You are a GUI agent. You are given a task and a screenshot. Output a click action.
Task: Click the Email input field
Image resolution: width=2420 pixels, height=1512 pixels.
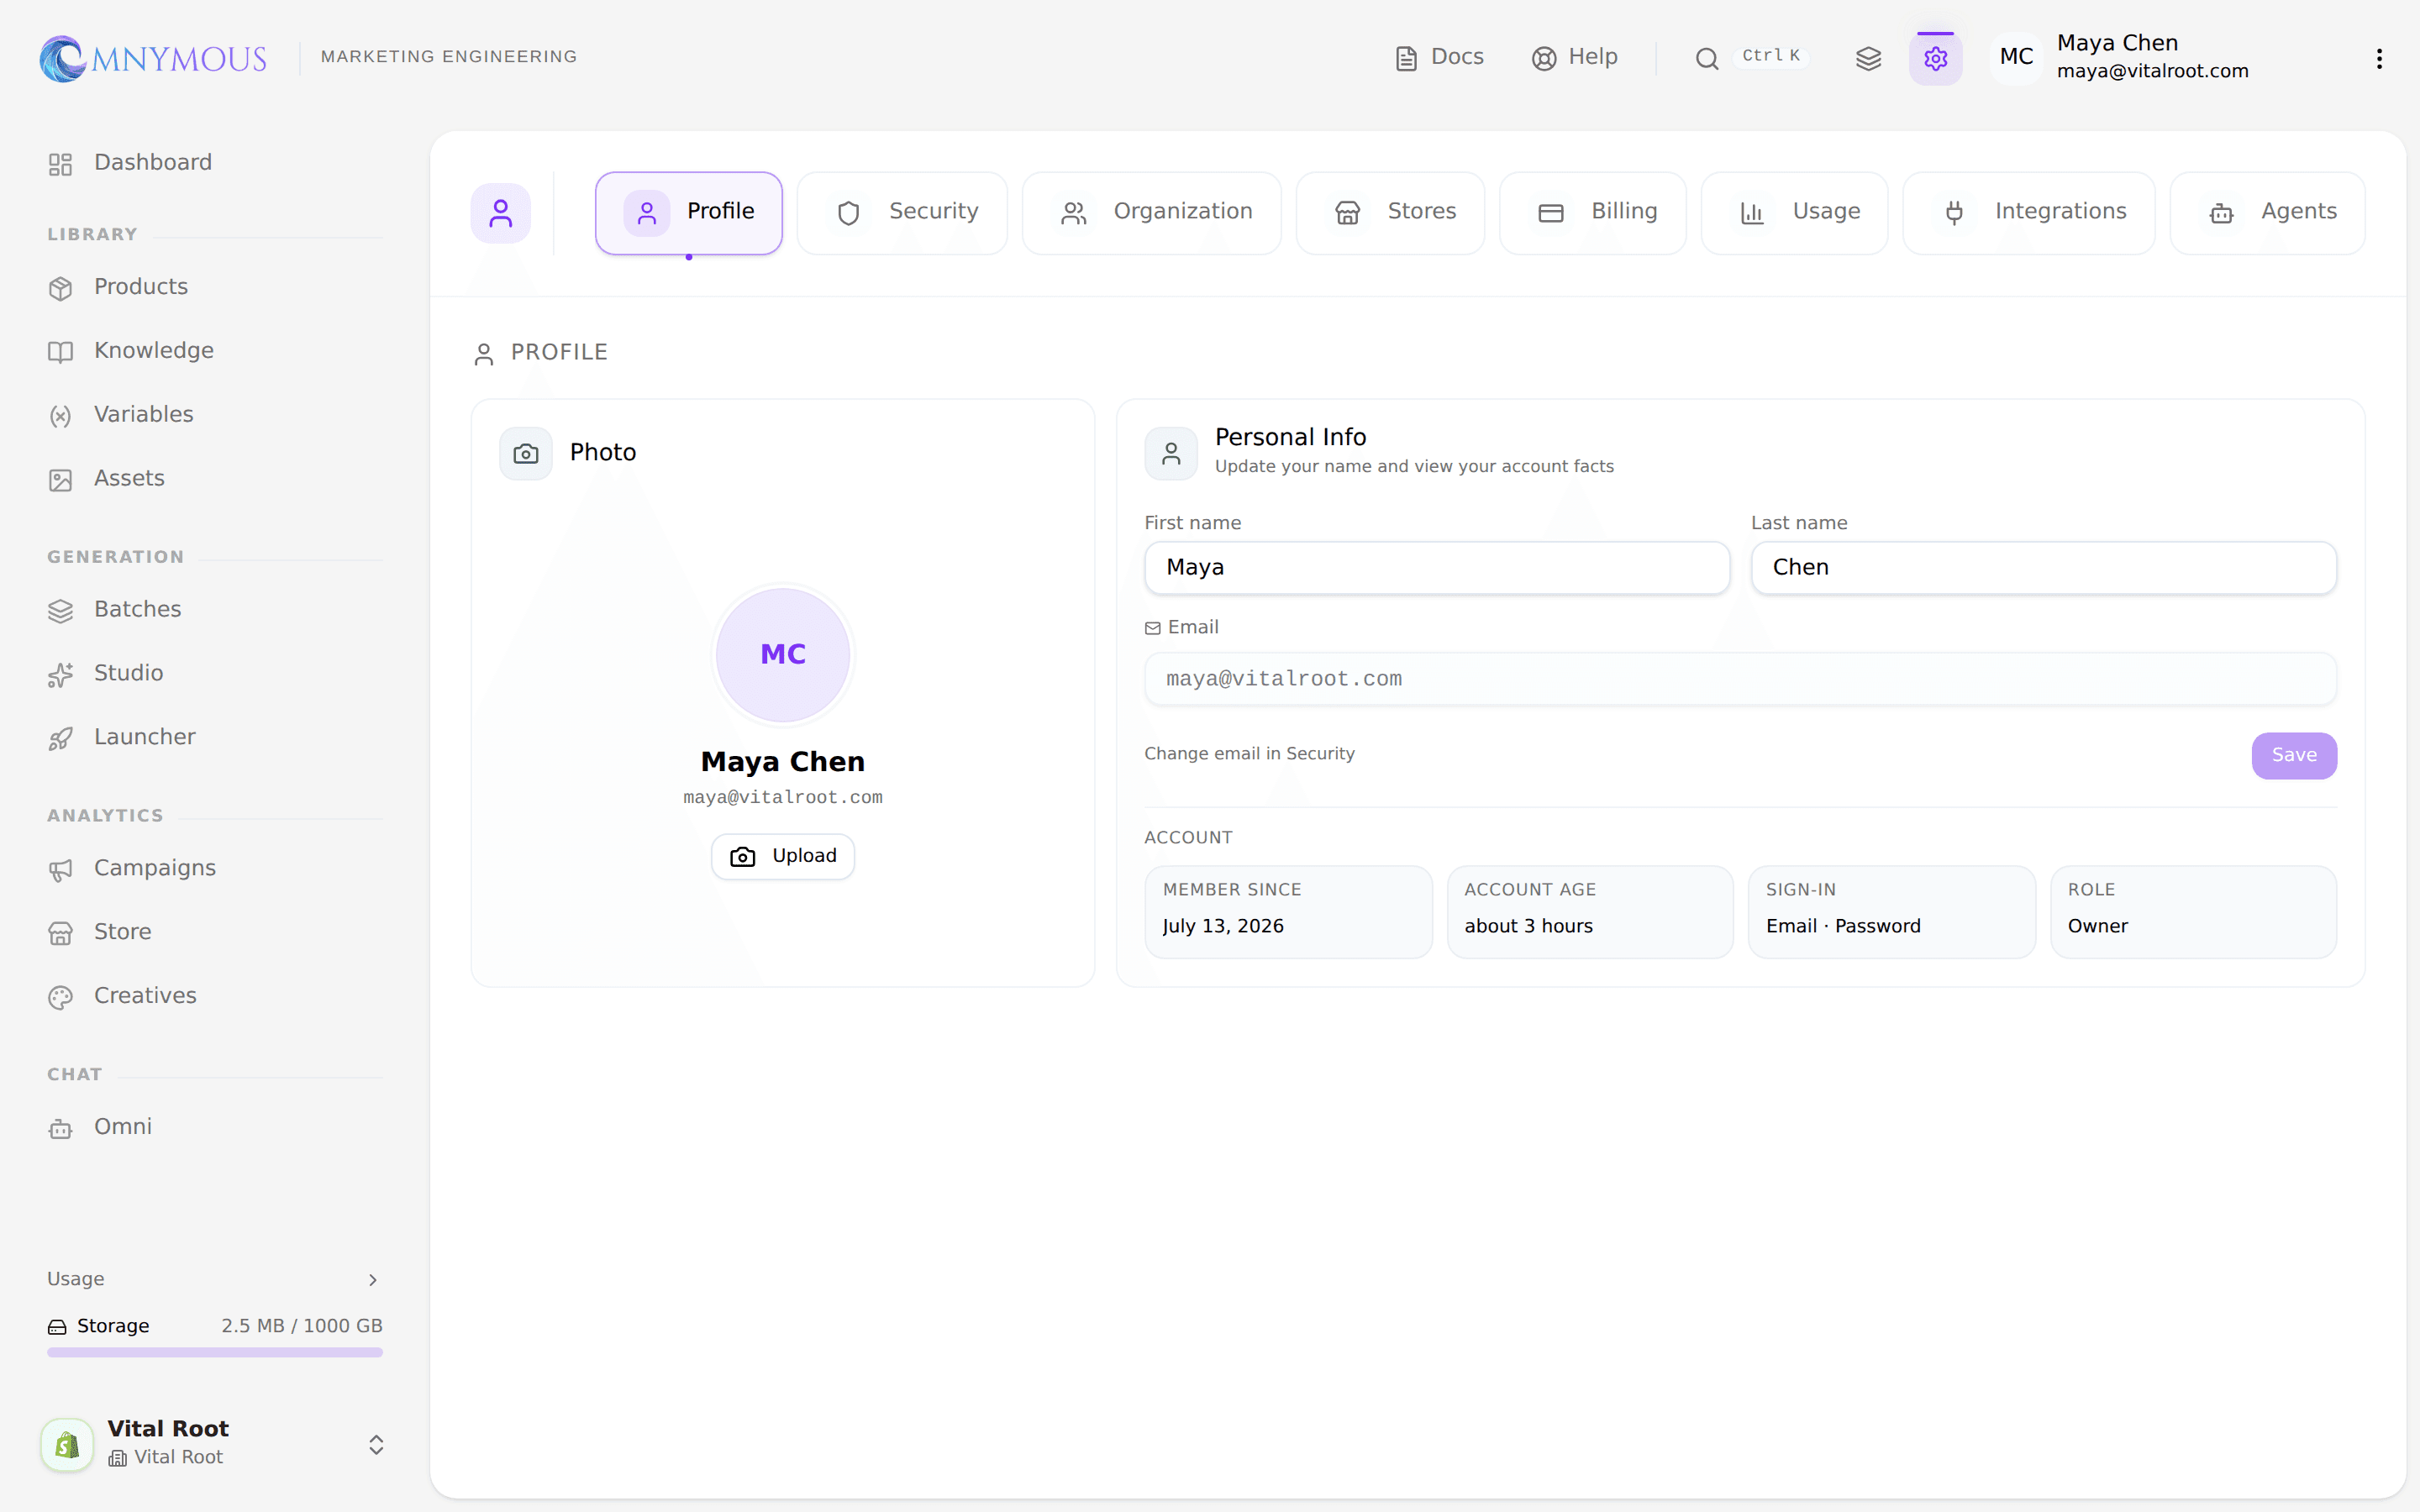(1740, 679)
